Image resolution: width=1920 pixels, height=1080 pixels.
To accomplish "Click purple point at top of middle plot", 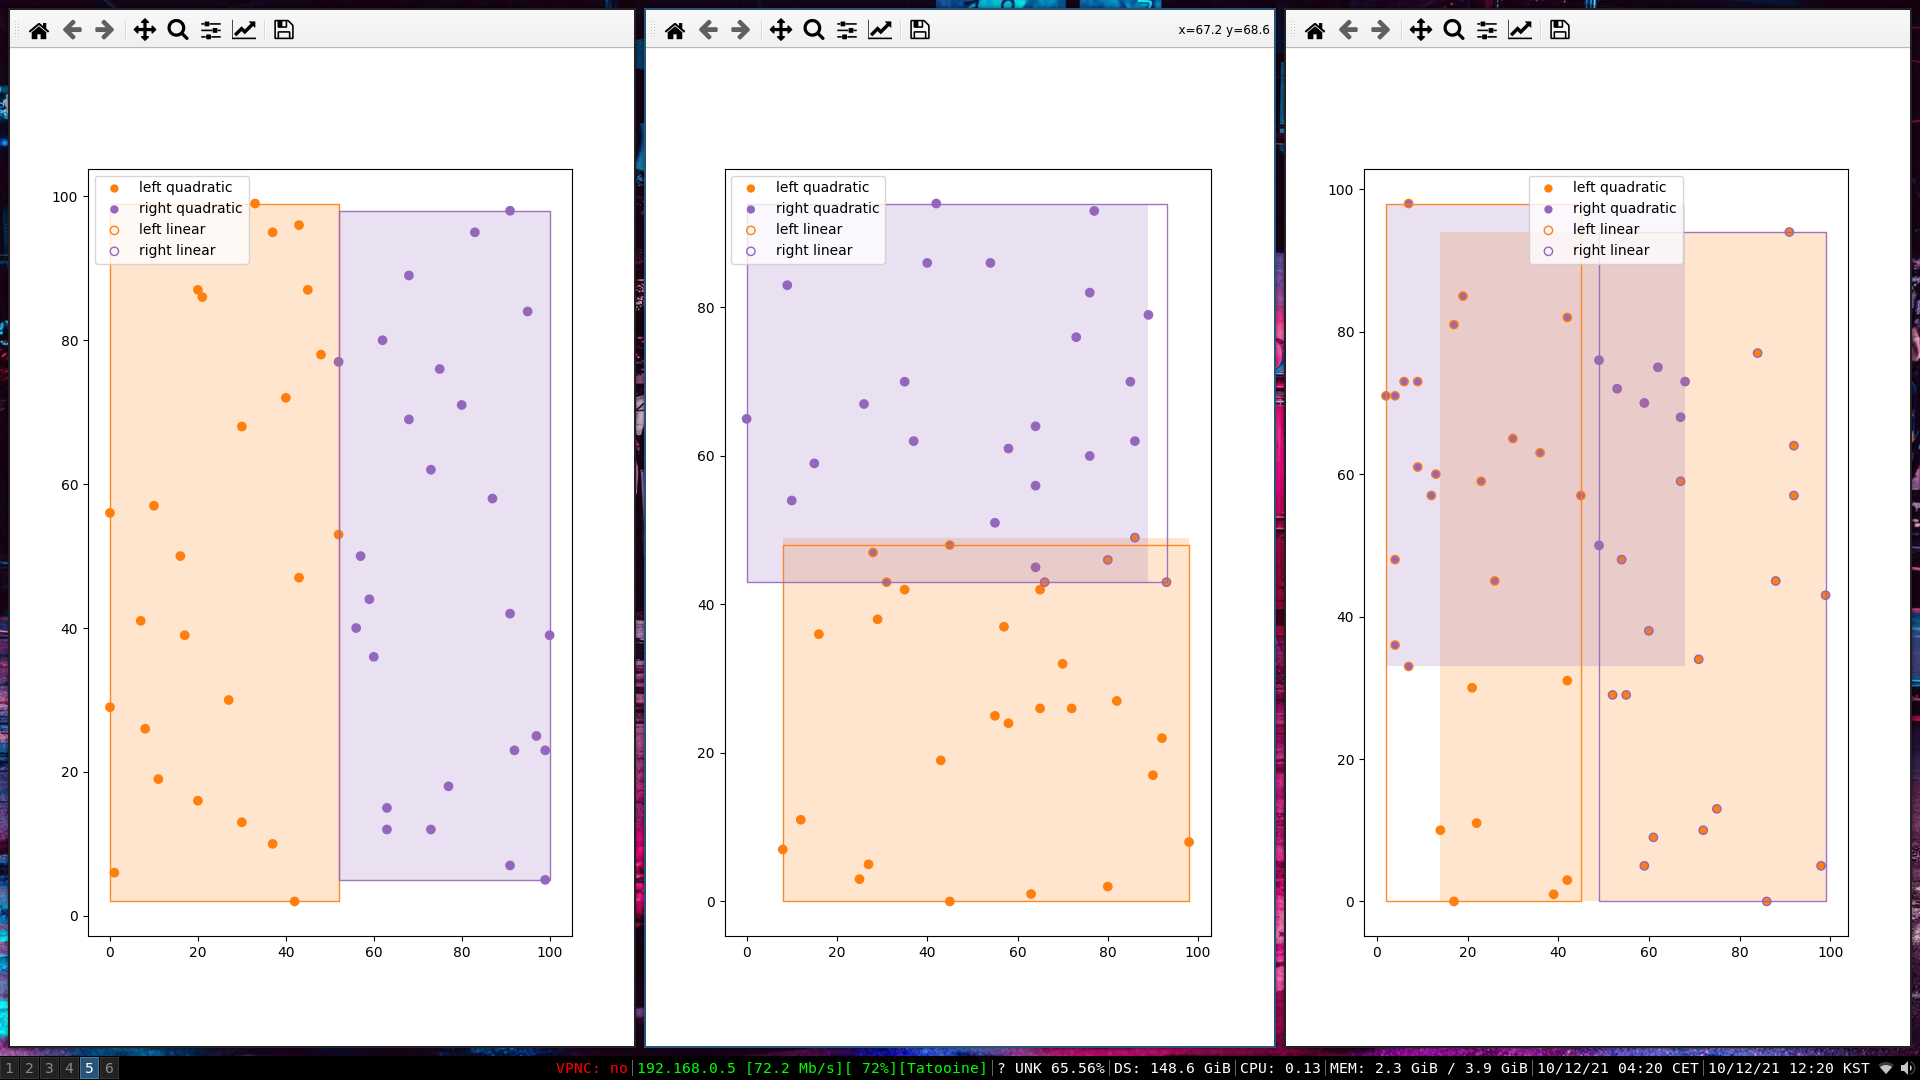I will pos(936,204).
